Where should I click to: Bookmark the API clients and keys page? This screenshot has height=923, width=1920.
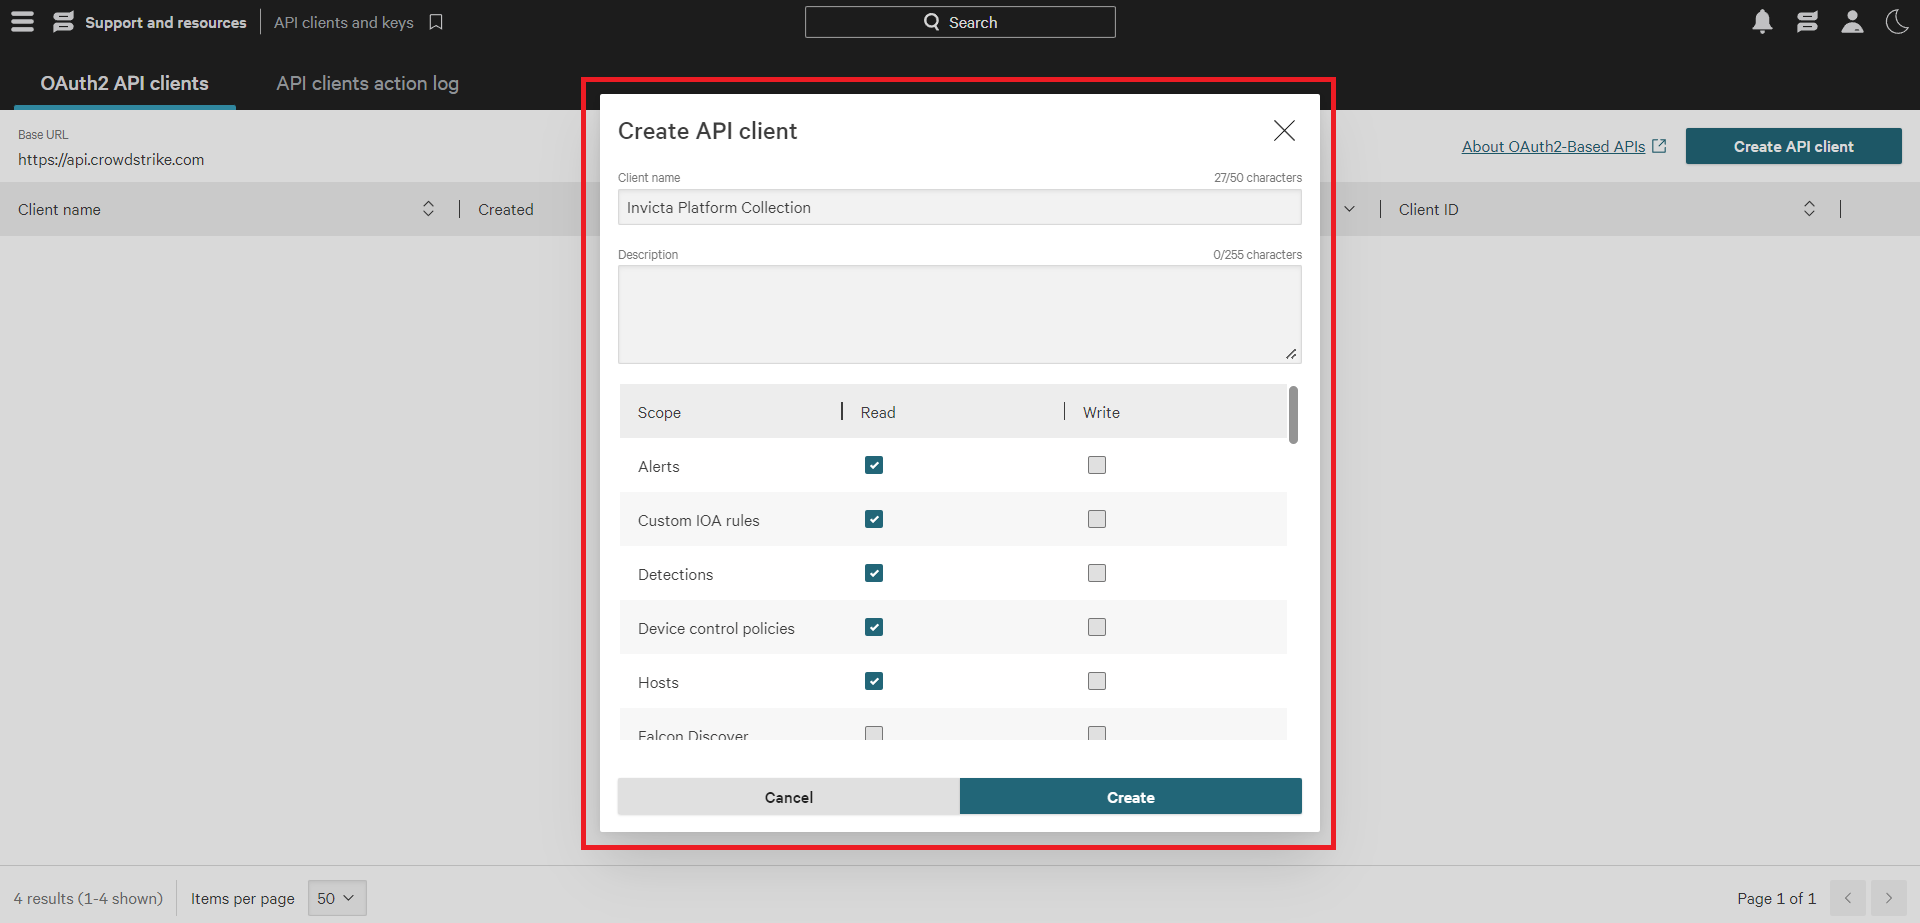[436, 22]
